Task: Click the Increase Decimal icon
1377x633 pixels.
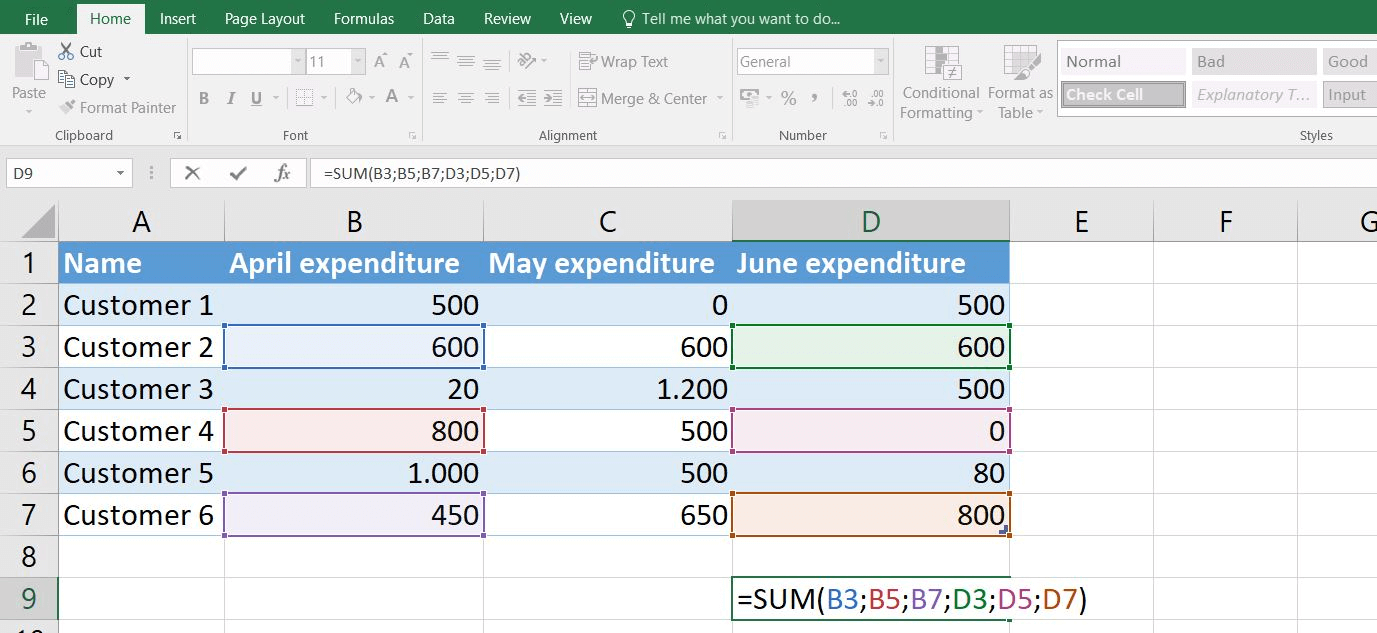Action: (849, 97)
